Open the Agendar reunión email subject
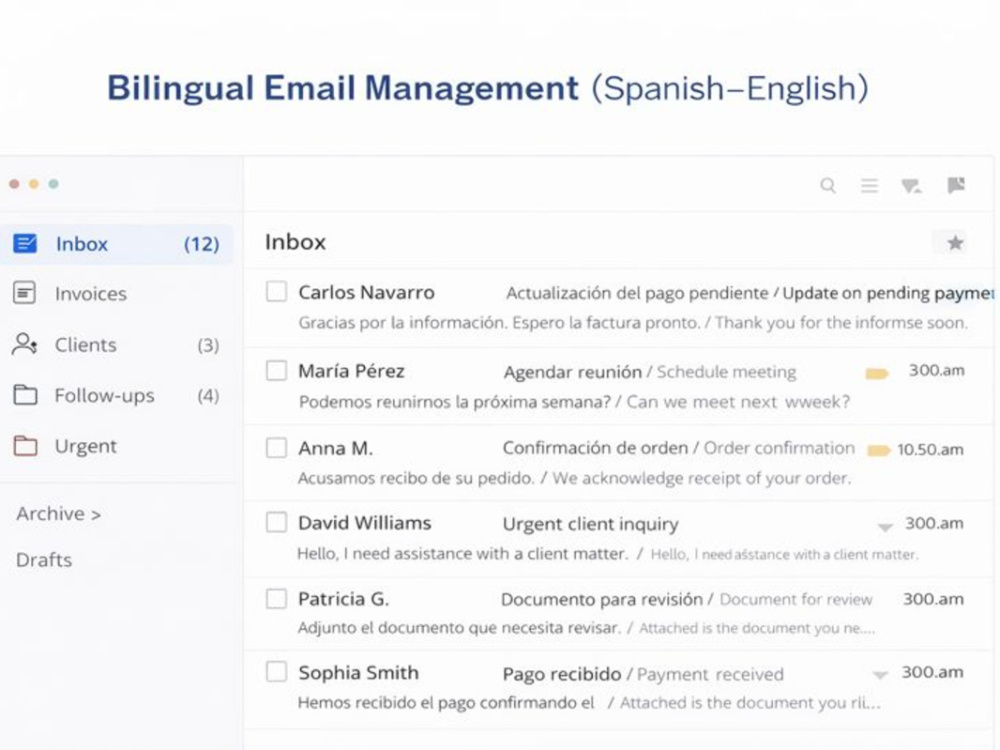This screenshot has width=1000, height=750. tap(573, 372)
